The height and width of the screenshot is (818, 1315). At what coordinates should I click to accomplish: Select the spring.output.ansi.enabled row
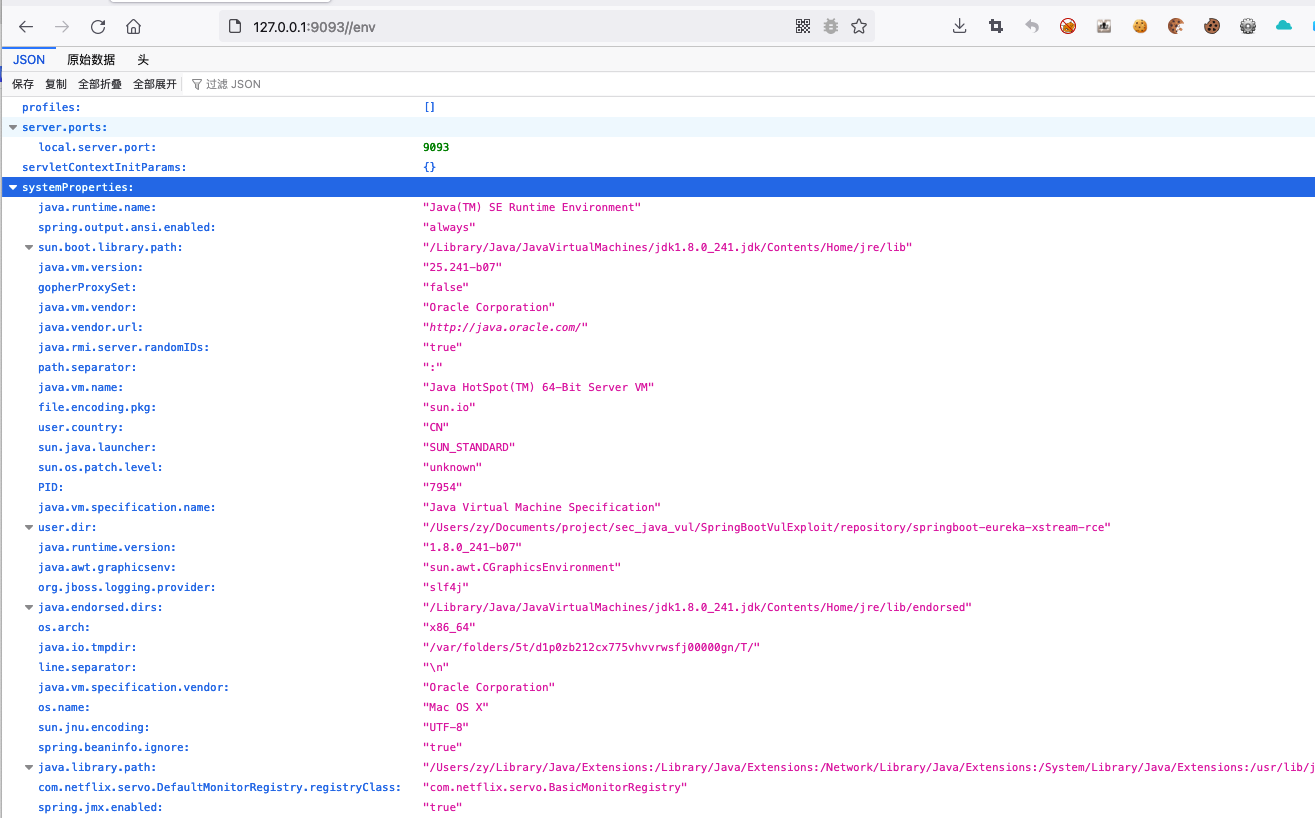(657, 227)
